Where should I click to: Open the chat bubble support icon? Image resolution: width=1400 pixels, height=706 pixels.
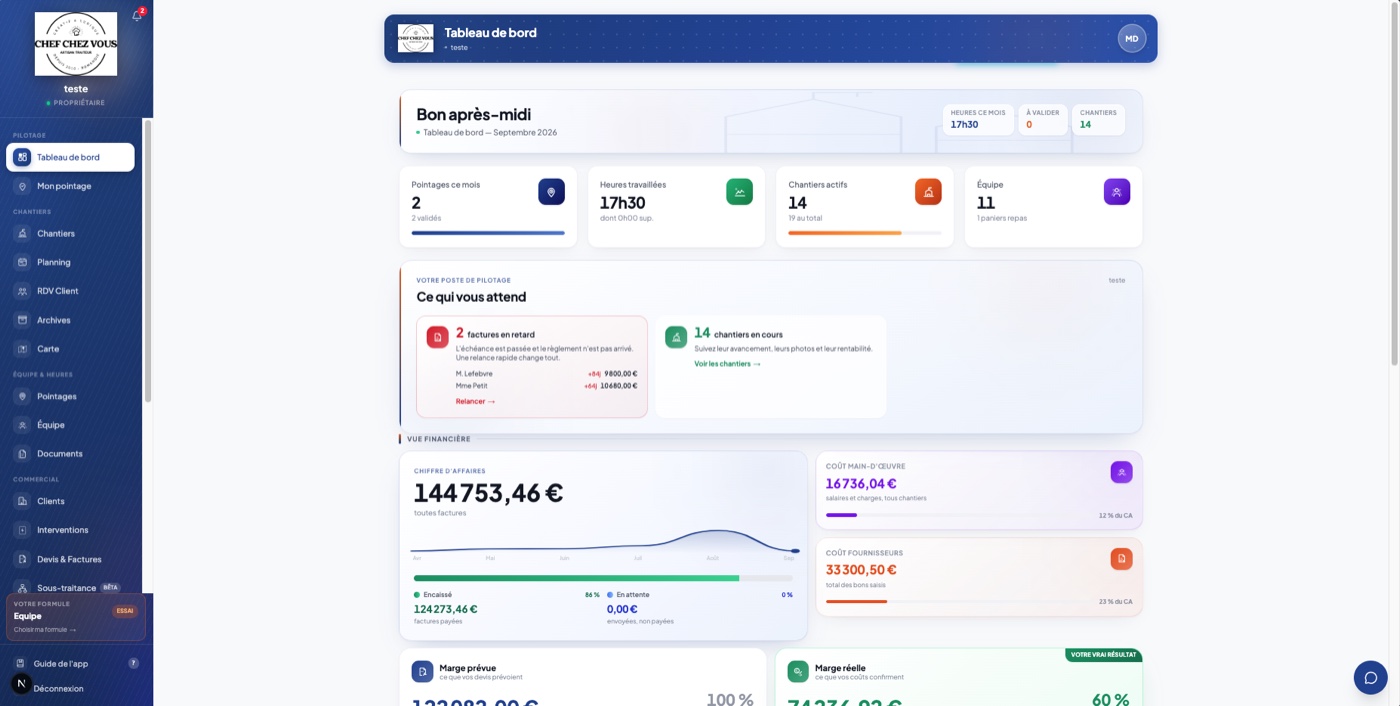pos(1371,677)
